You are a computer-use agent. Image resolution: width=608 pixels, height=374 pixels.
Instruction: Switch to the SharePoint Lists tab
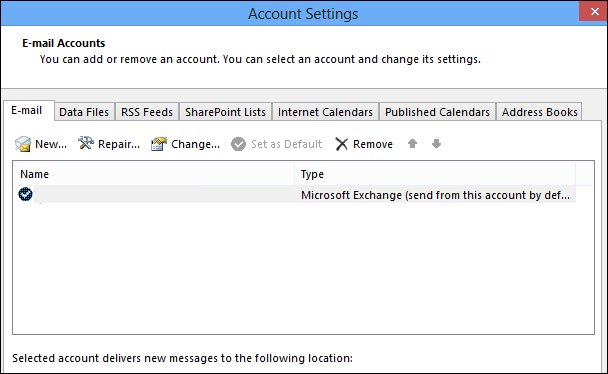tap(225, 112)
